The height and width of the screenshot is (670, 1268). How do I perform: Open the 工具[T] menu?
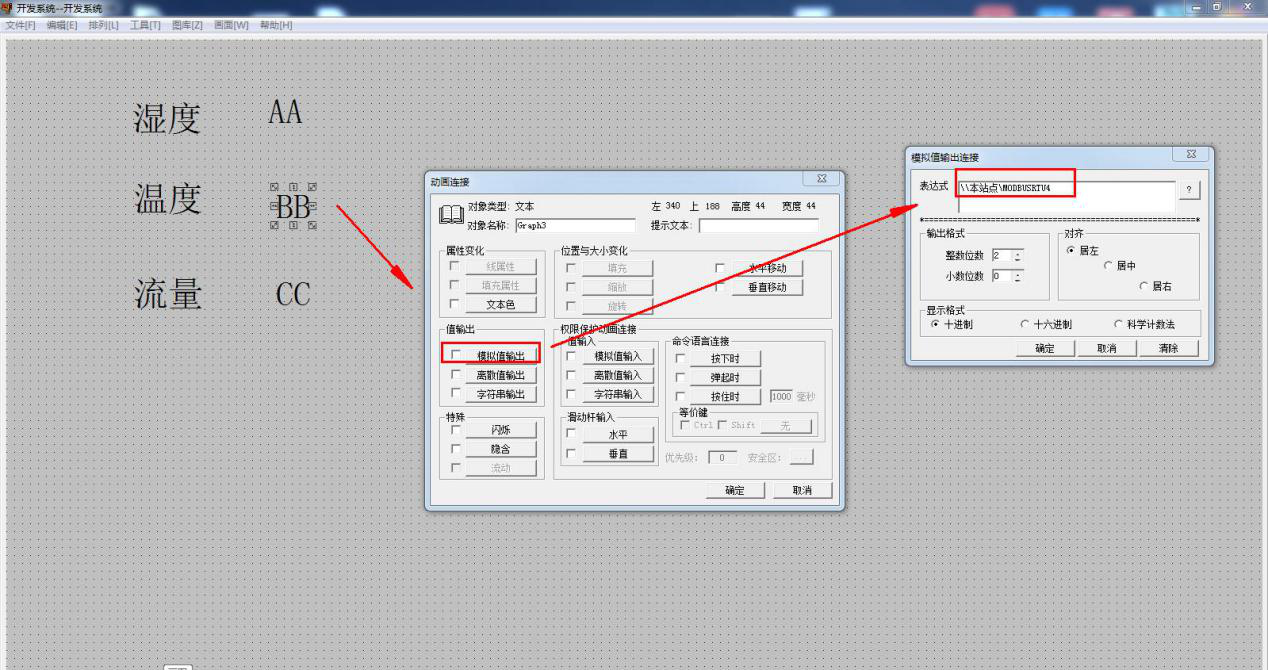145,25
